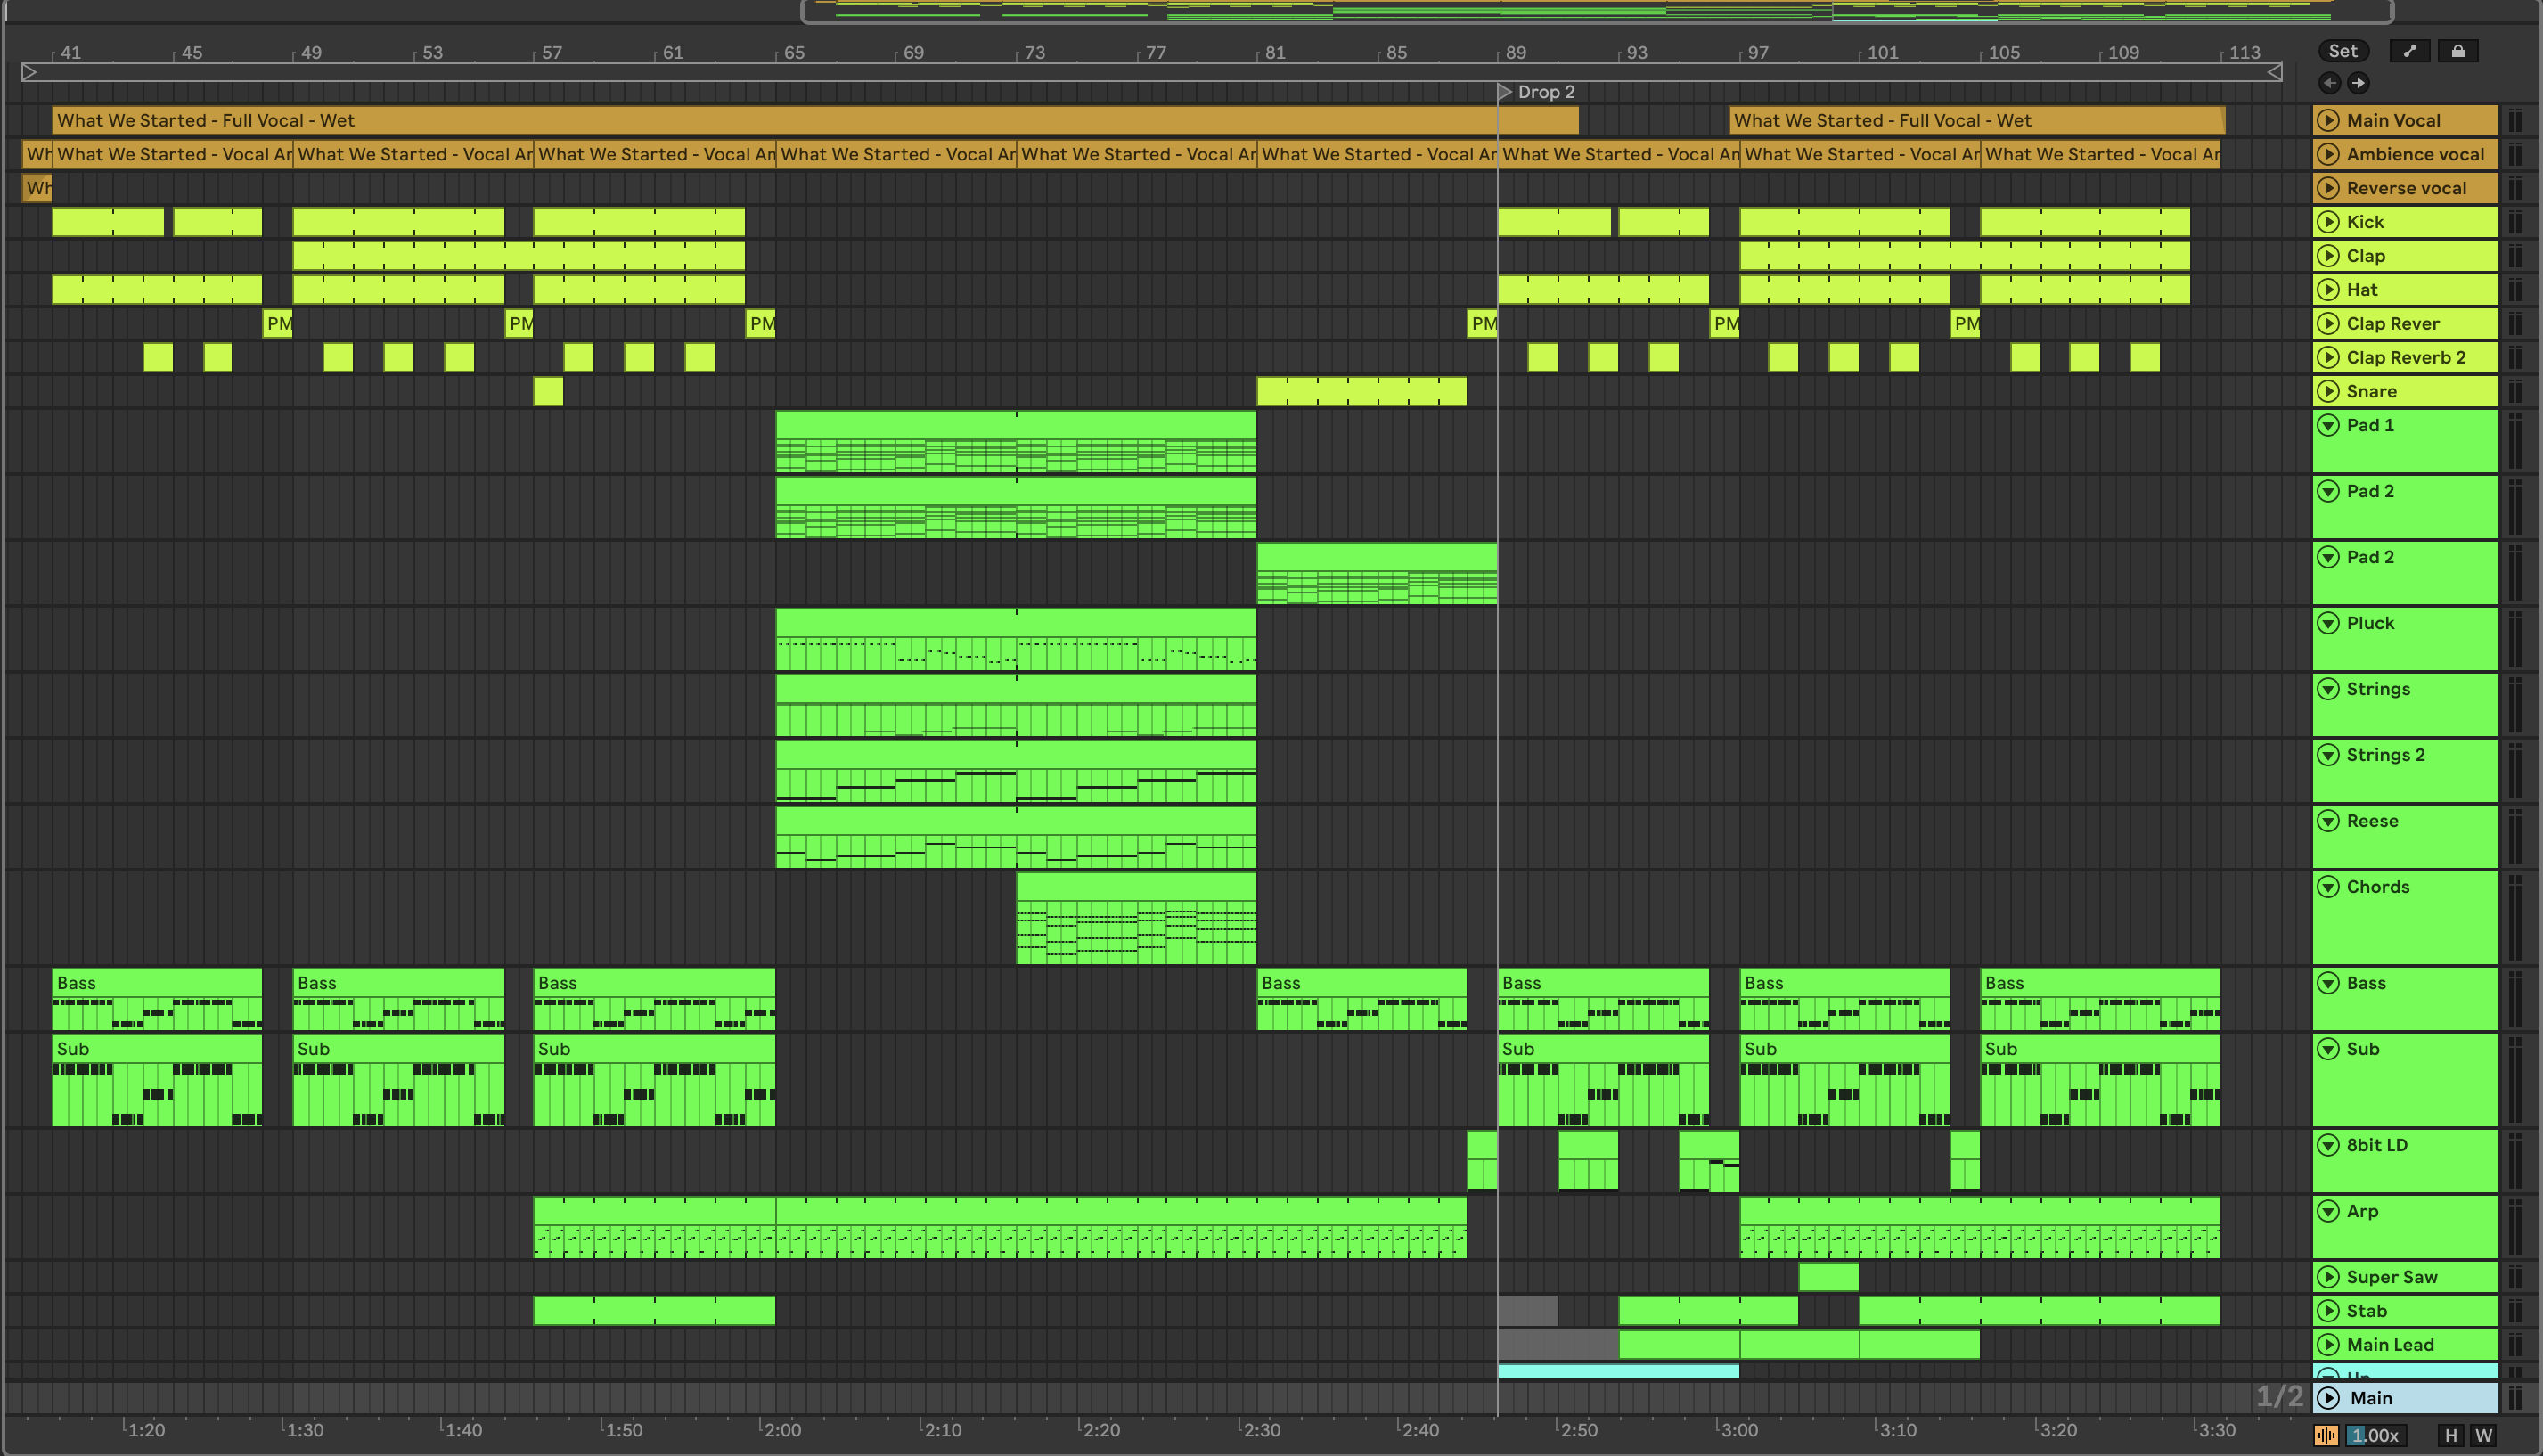This screenshot has width=2543, height=1456.
Task: Collapse the Strings 2 track
Action: [2328, 755]
